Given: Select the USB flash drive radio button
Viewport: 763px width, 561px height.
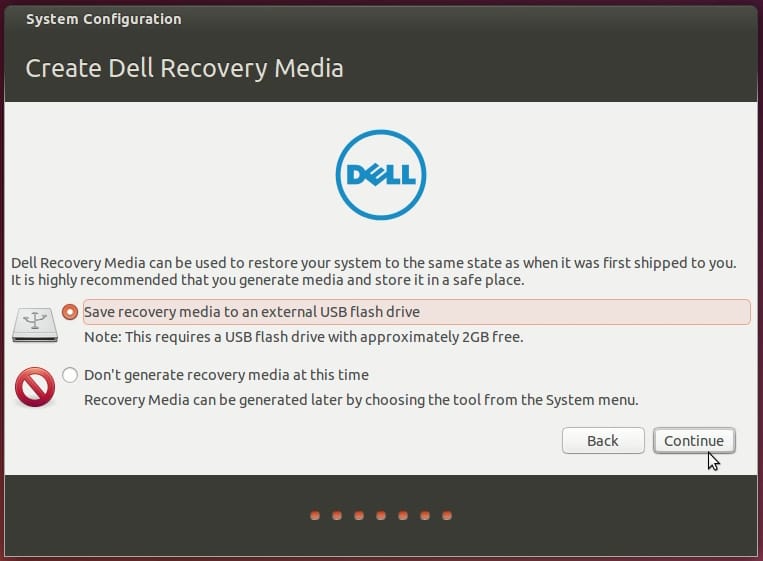Looking at the screenshot, I should [x=70, y=312].
